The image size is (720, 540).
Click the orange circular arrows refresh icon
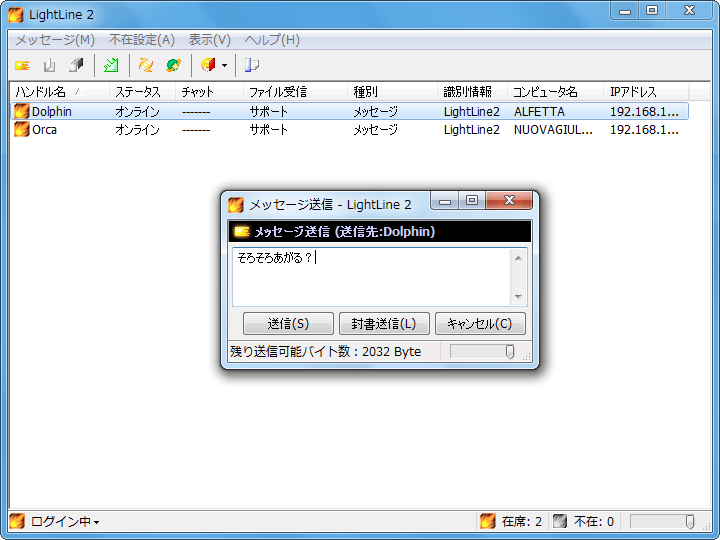coord(146,65)
